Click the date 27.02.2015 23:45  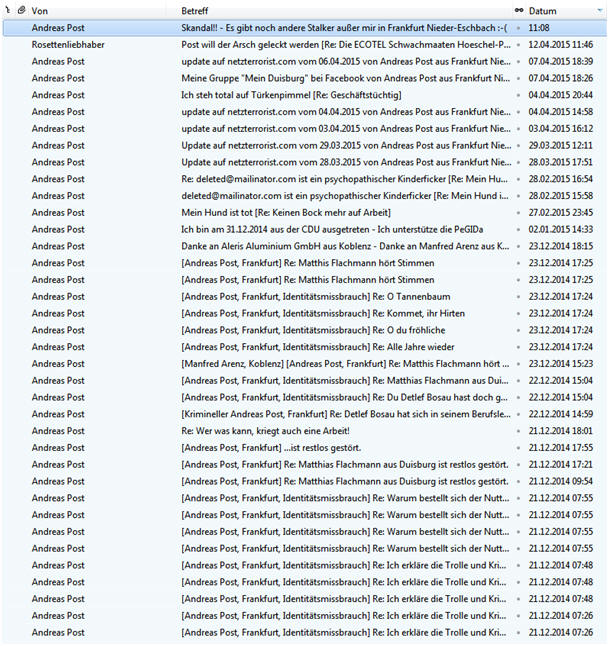561,213
